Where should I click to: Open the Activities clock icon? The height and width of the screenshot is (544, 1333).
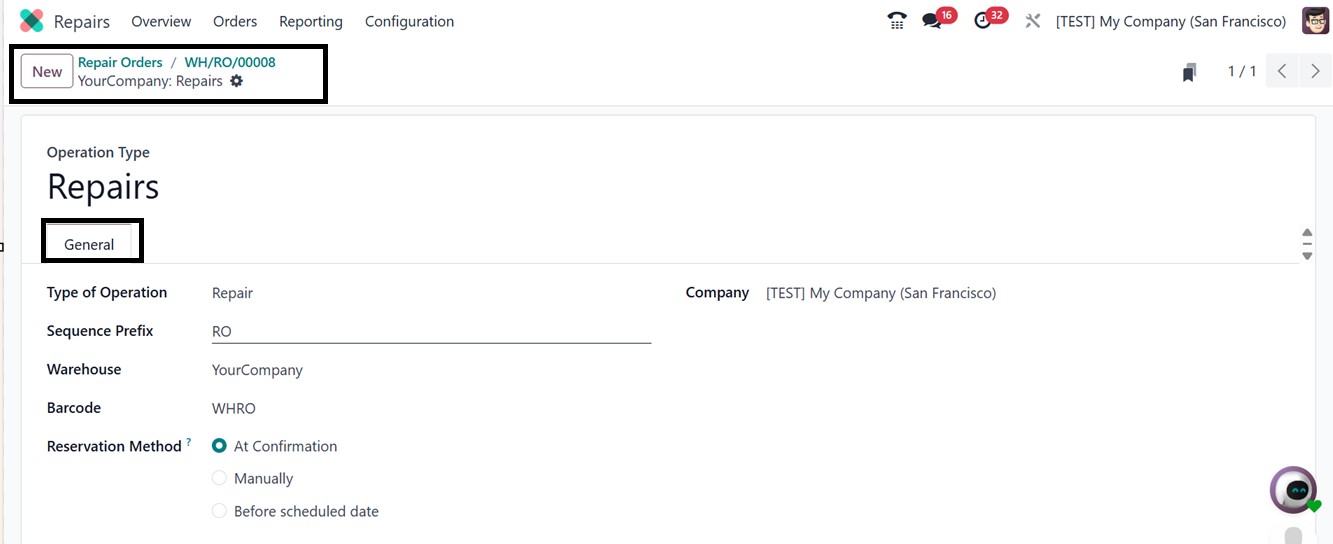click(x=984, y=21)
